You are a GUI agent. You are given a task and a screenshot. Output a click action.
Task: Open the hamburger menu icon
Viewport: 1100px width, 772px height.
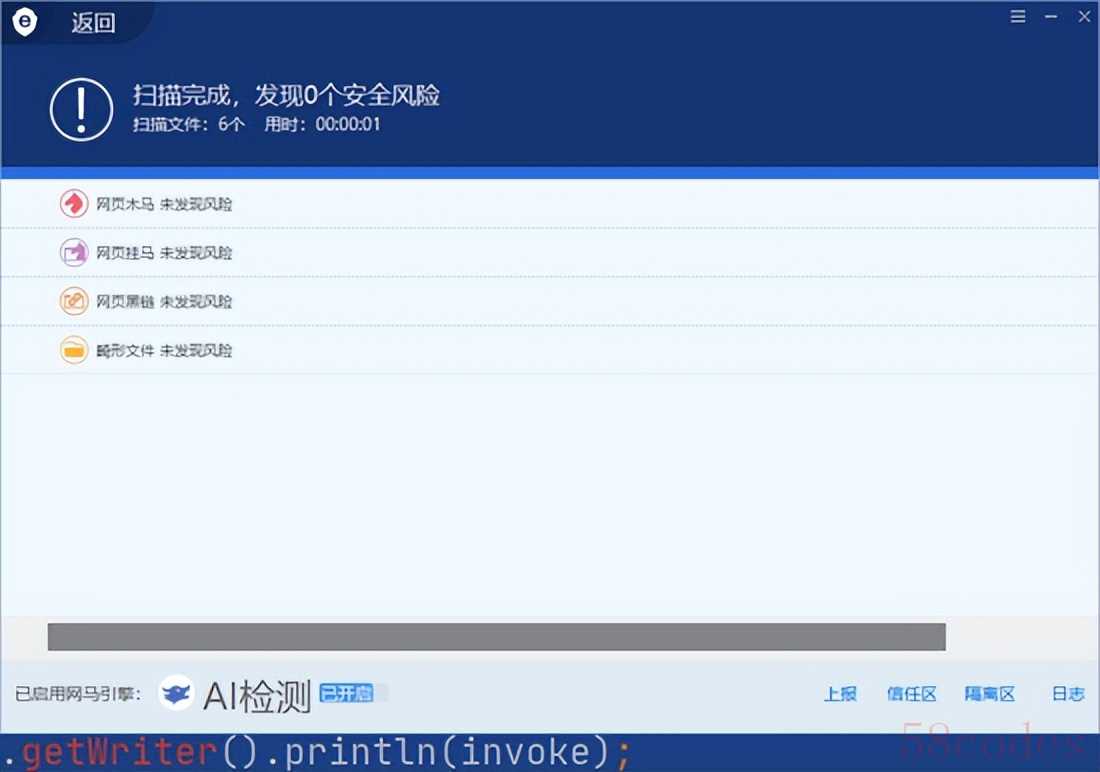point(1018,16)
